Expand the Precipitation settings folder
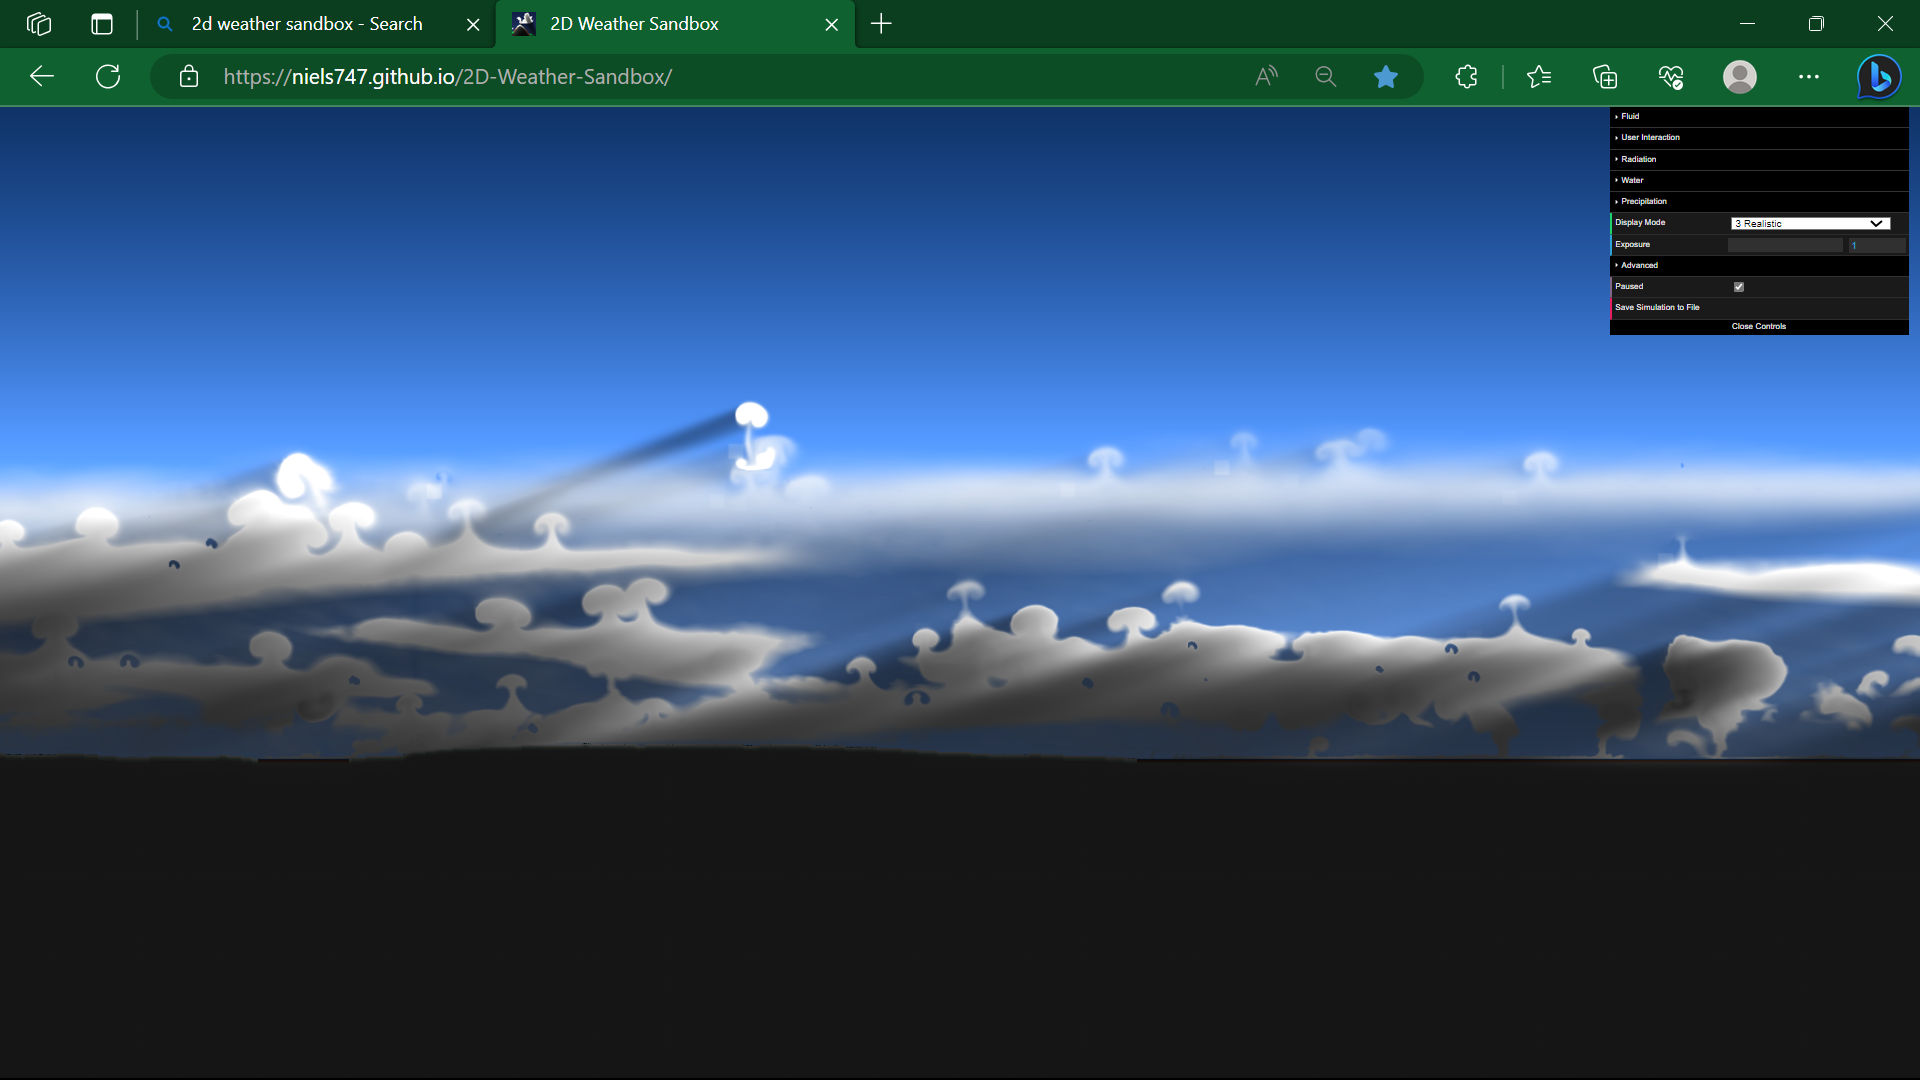The width and height of the screenshot is (1920, 1080). (1758, 201)
